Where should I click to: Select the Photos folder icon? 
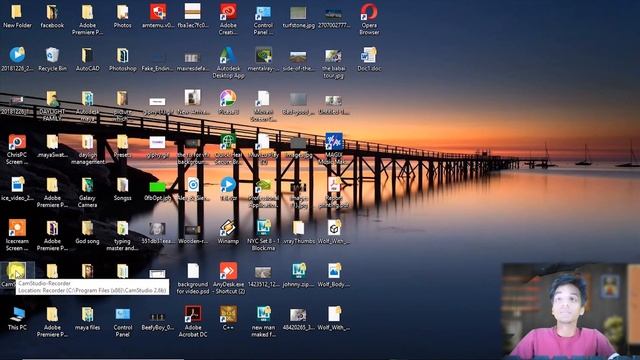pos(122,16)
